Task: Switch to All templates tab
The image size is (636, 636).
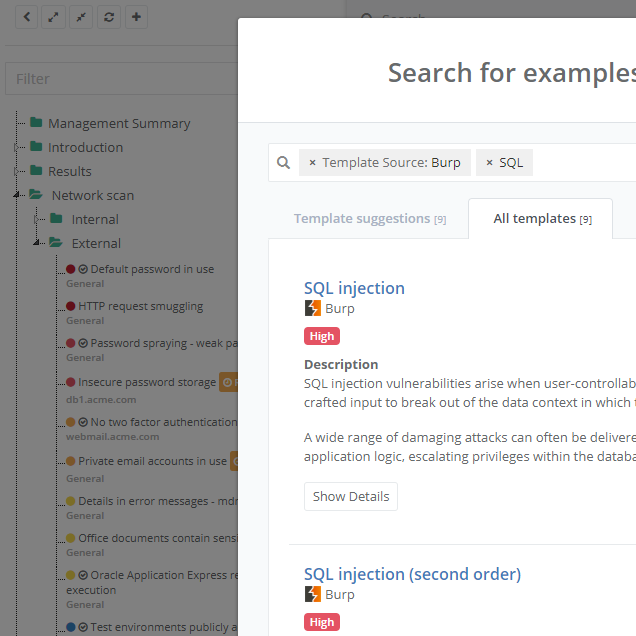Action: pos(542,219)
